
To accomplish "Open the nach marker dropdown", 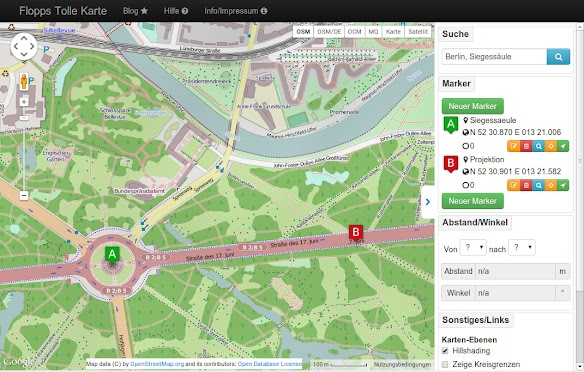I will (x=522, y=247).
